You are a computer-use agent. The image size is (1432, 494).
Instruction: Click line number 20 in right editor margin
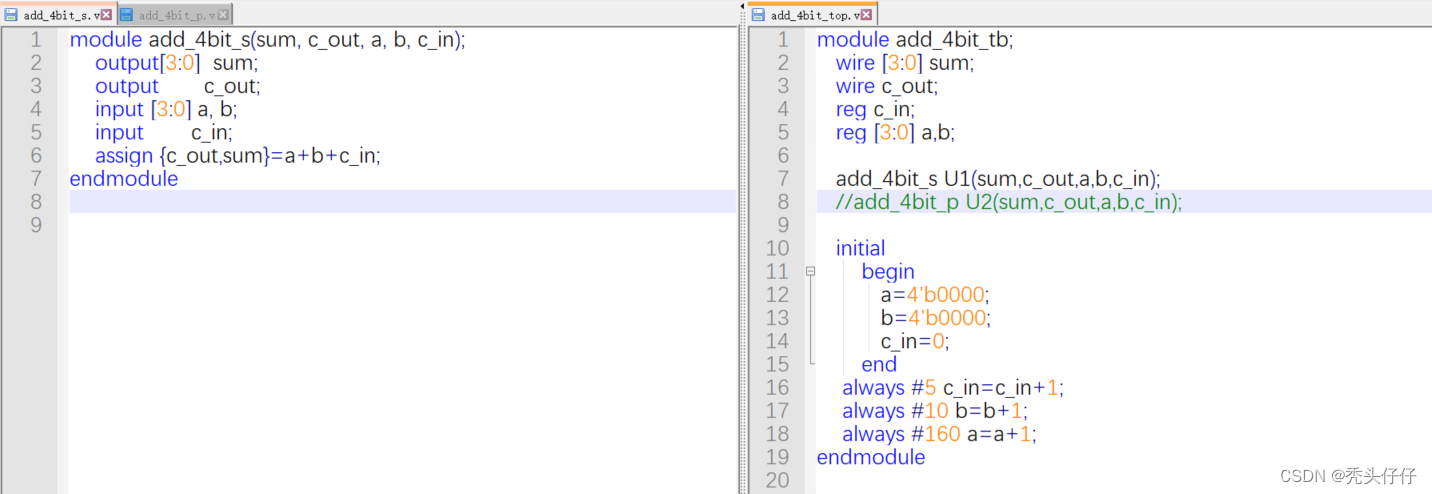click(x=778, y=480)
